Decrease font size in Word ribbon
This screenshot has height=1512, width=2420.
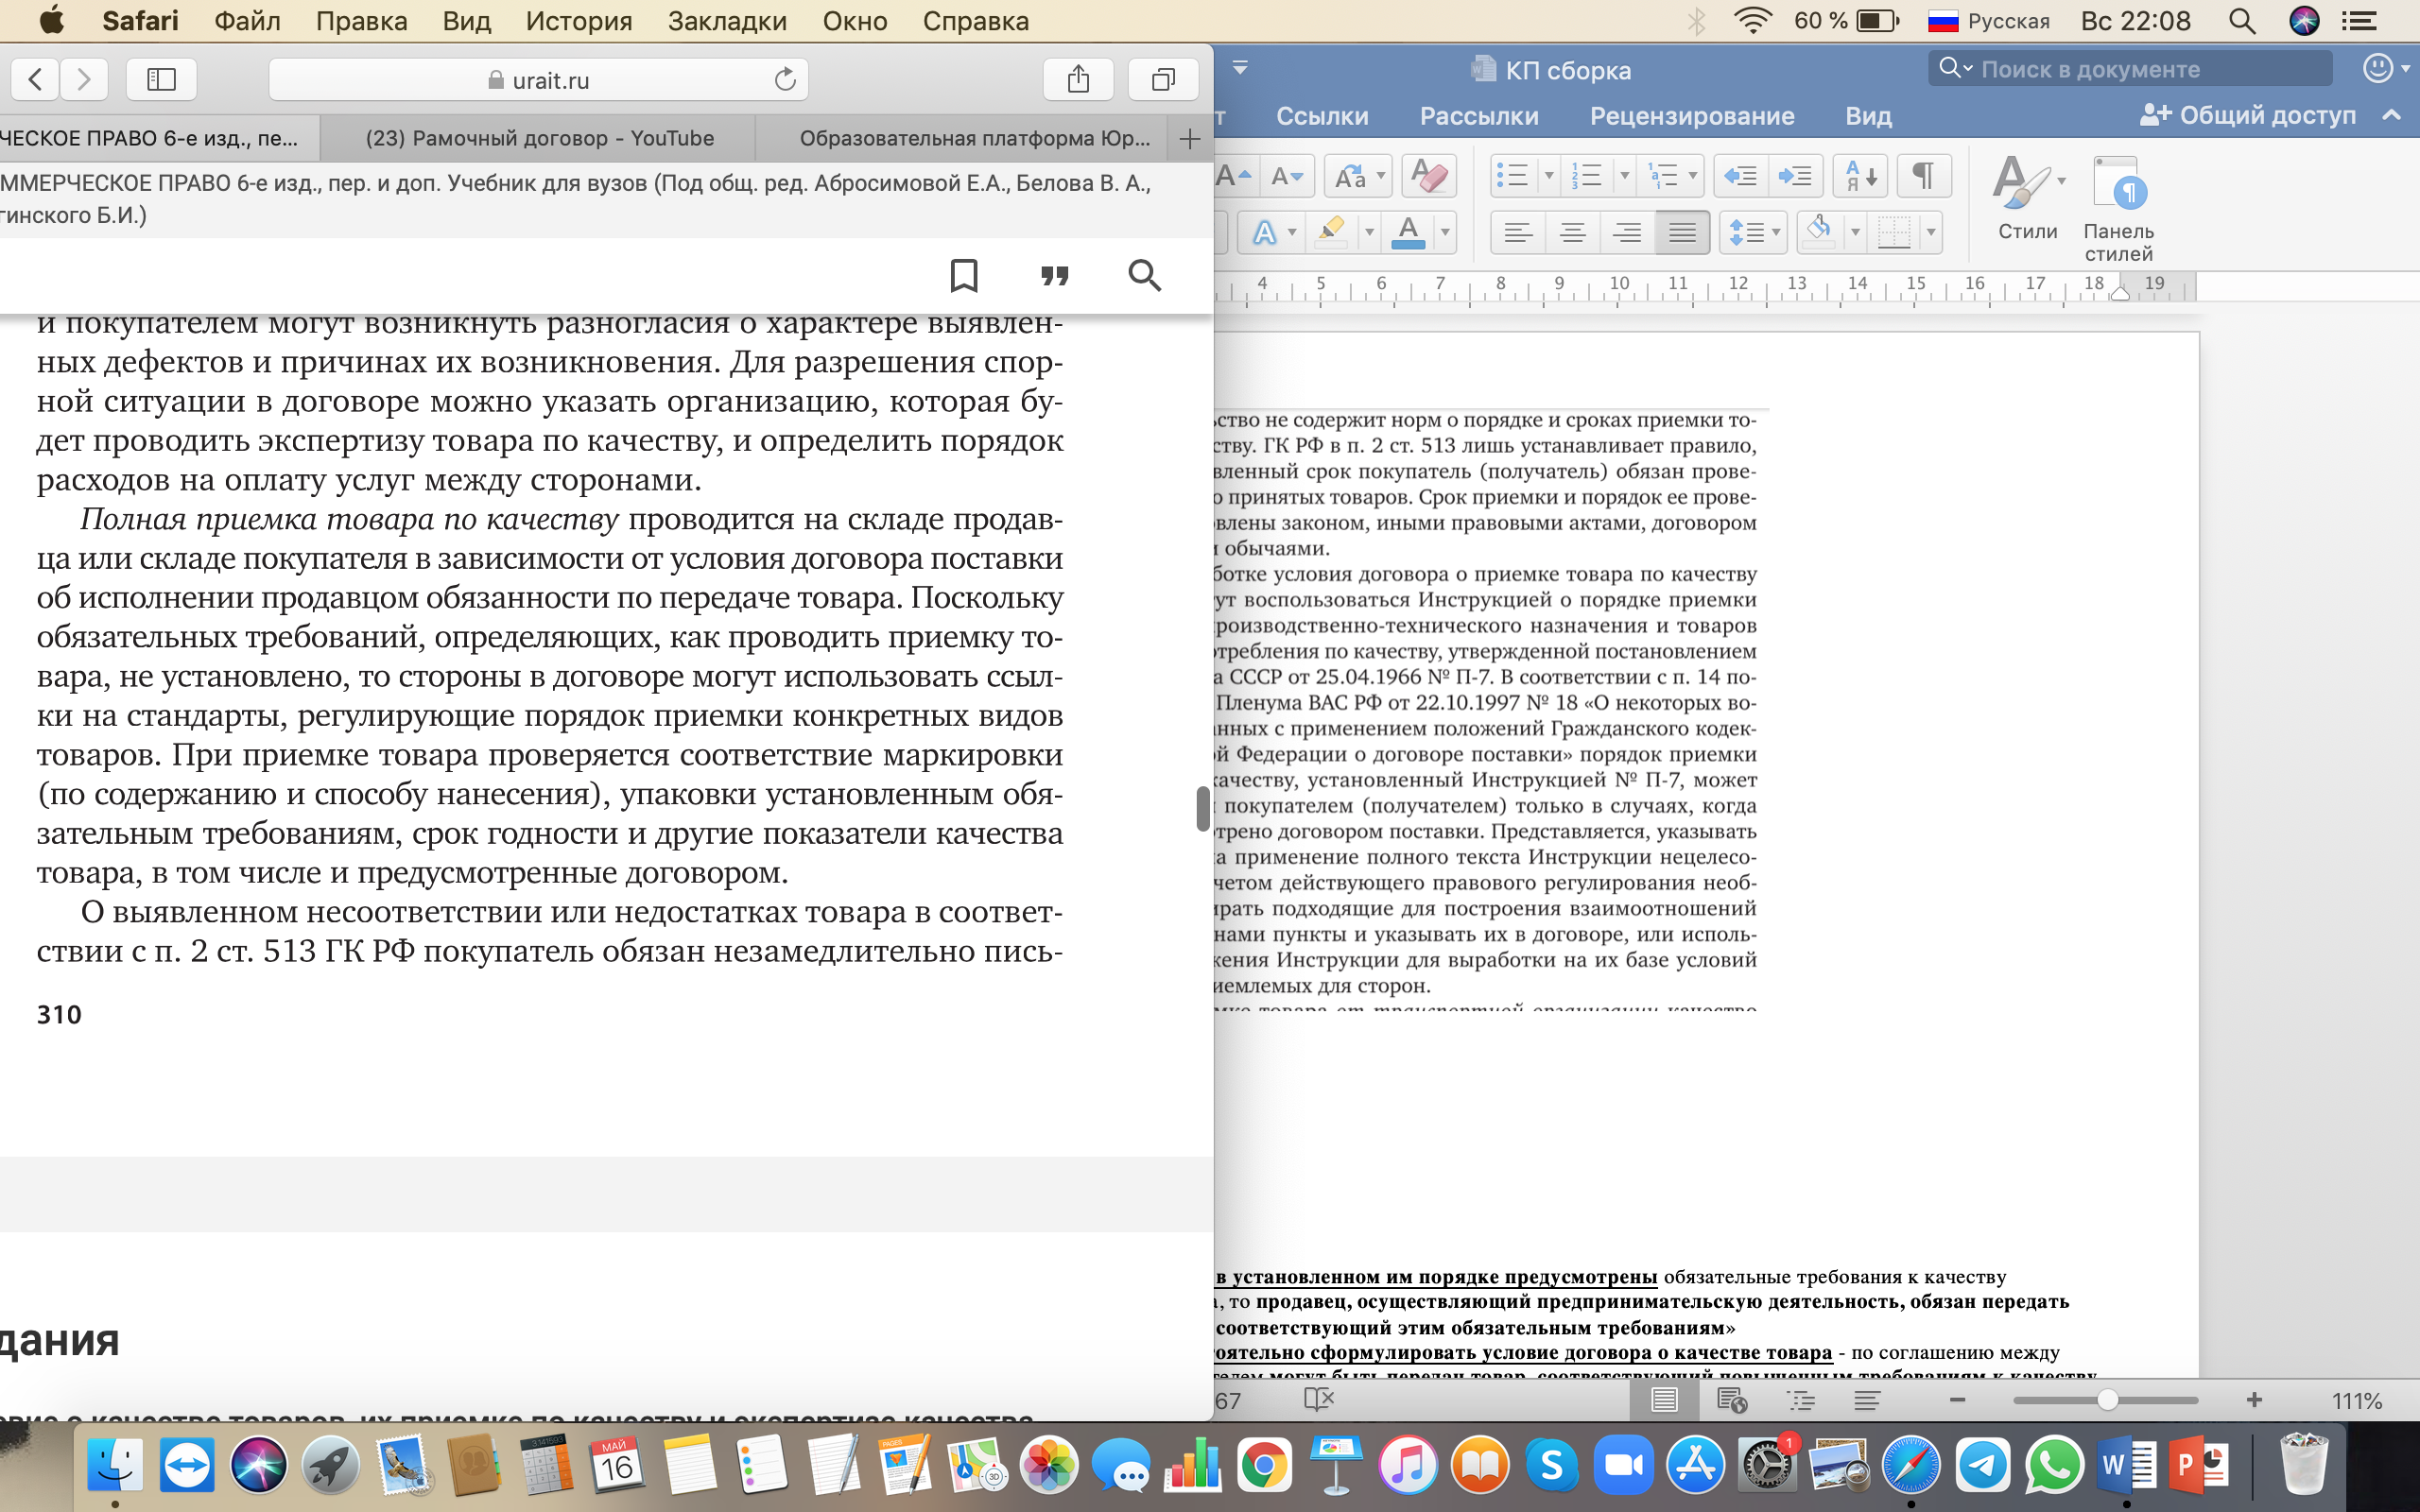pos(1286,176)
